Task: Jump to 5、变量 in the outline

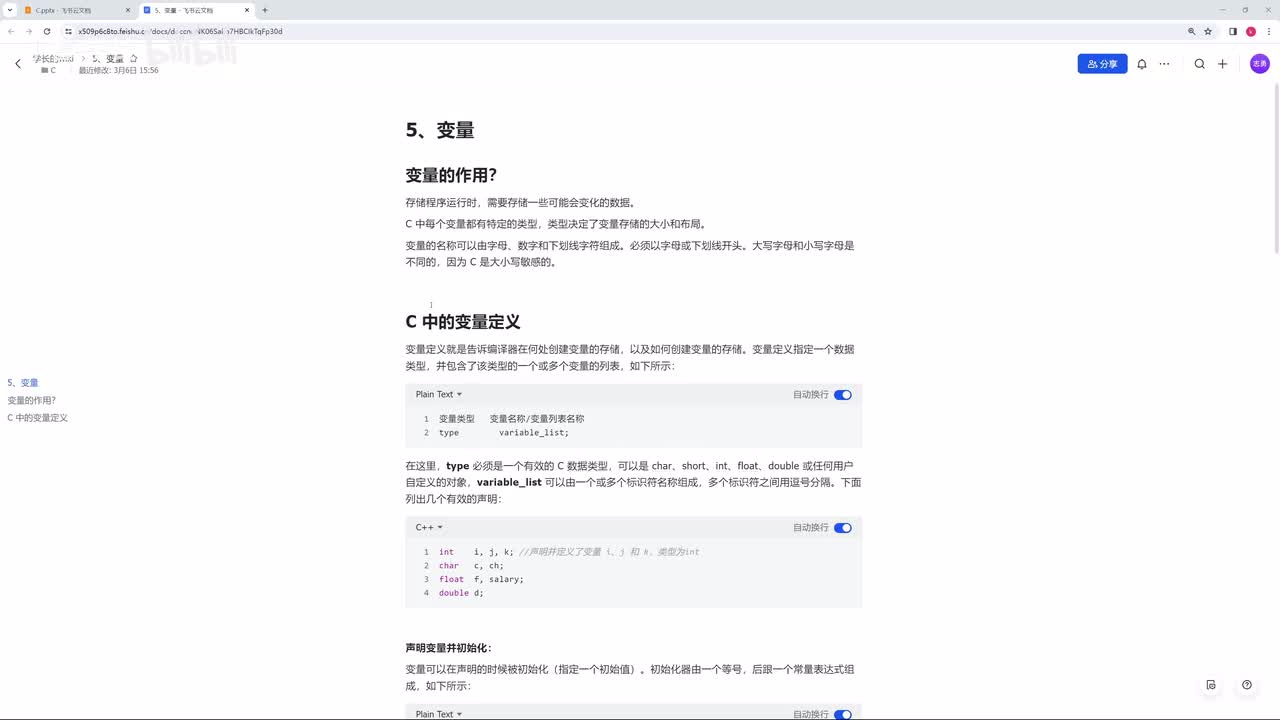Action: 23,383
